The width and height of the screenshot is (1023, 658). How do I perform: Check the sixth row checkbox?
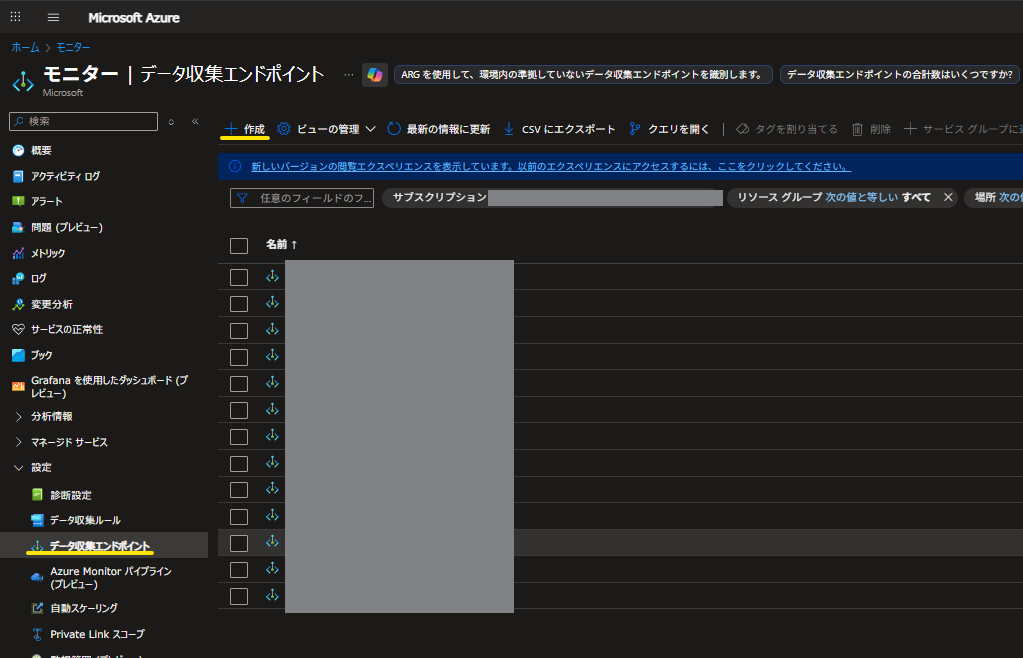[239, 410]
